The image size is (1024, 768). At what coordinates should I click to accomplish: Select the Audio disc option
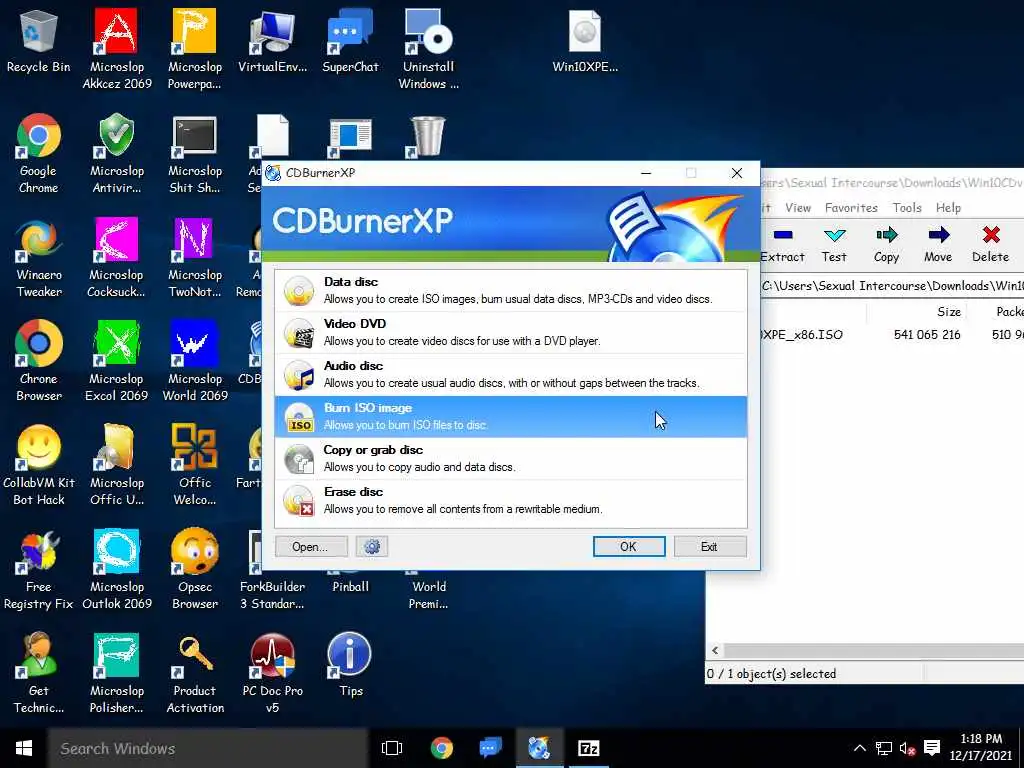click(511, 374)
